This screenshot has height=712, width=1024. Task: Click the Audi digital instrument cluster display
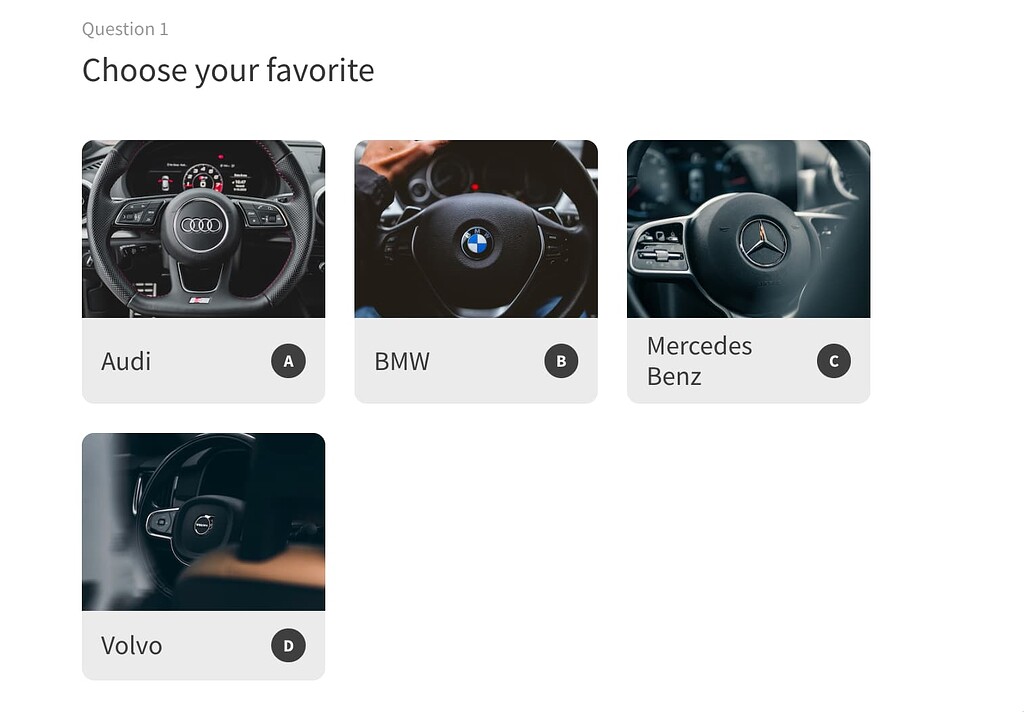204,172
